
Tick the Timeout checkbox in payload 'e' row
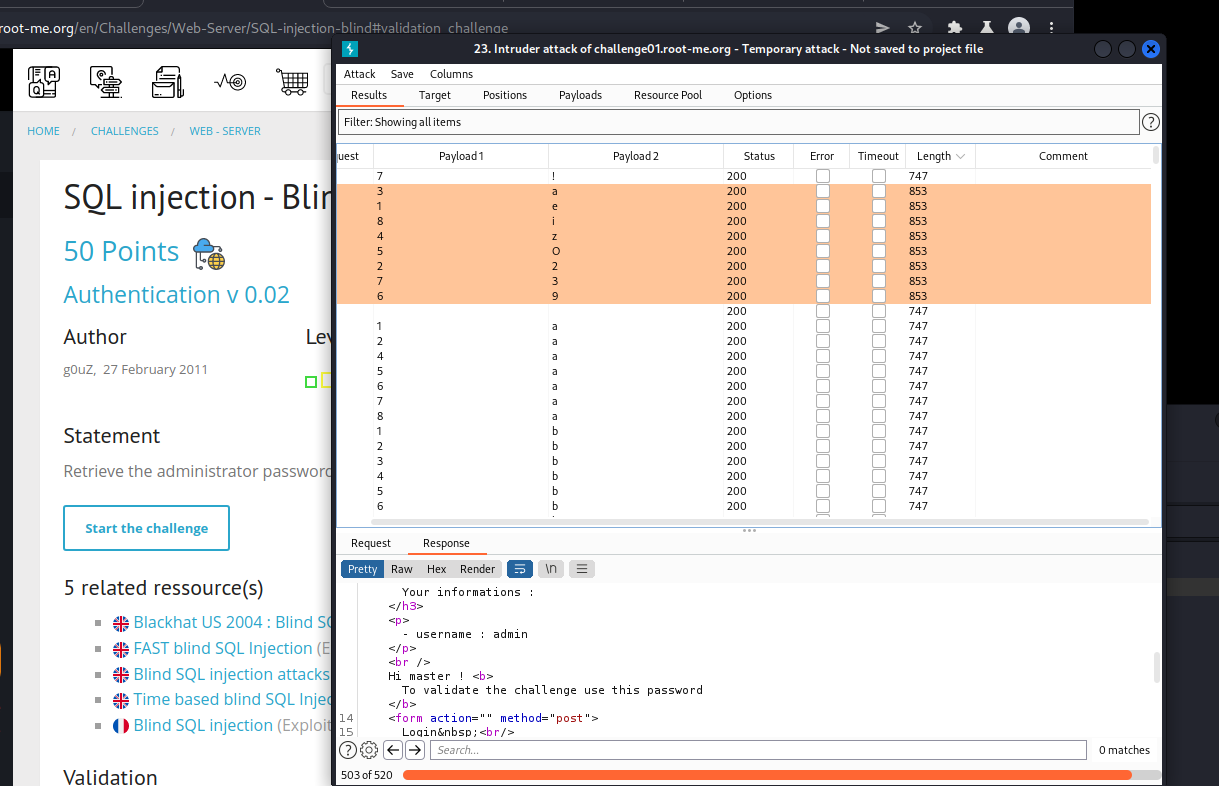pos(879,206)
